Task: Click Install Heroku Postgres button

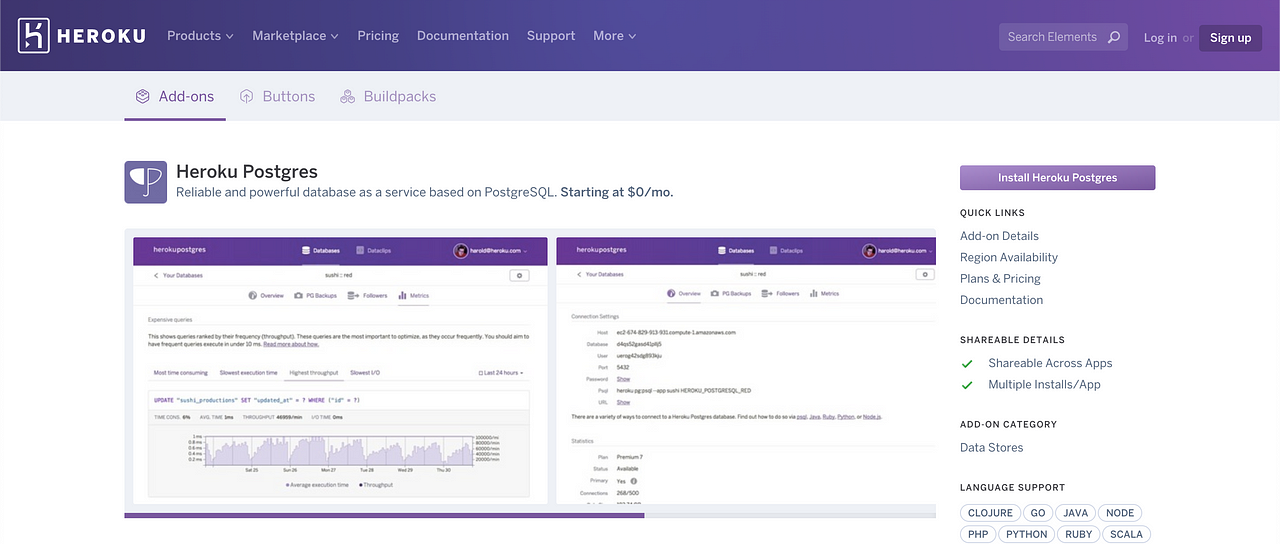Action: click(x=1057, y=178)
